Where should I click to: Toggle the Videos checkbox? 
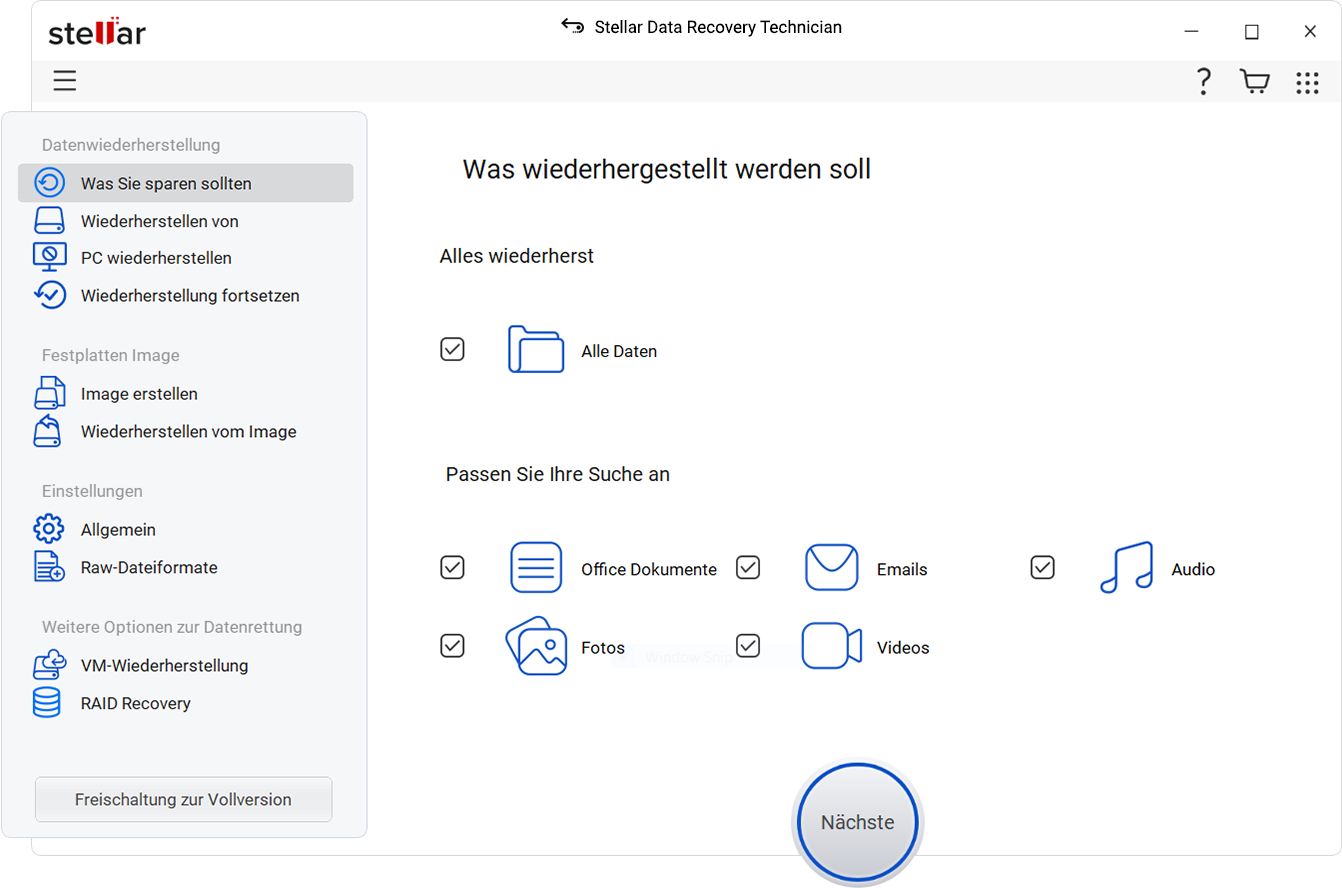[748, 646]
